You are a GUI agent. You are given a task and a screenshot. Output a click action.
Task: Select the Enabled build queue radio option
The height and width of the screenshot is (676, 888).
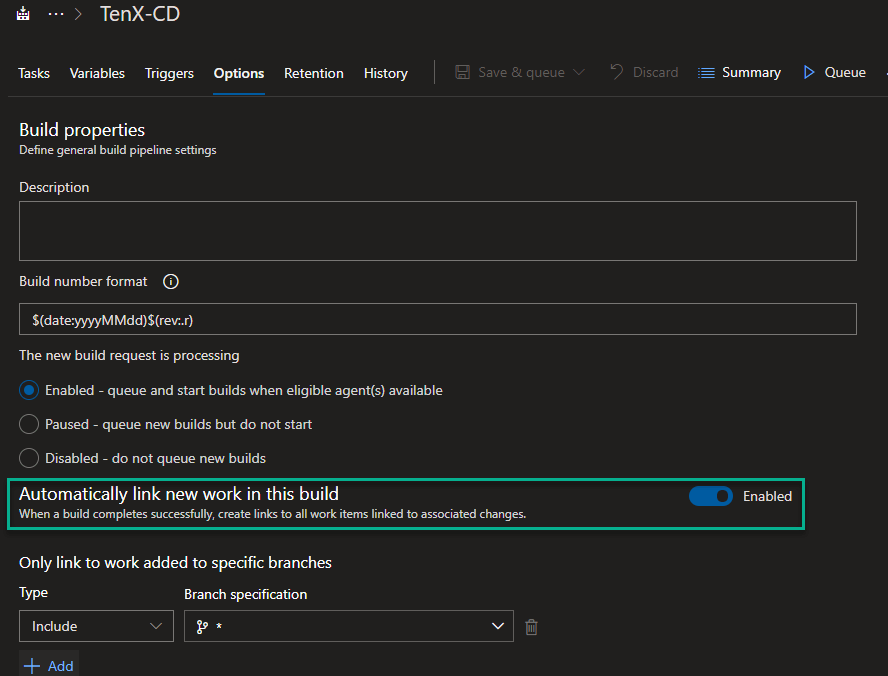click(x=29, y=390)
